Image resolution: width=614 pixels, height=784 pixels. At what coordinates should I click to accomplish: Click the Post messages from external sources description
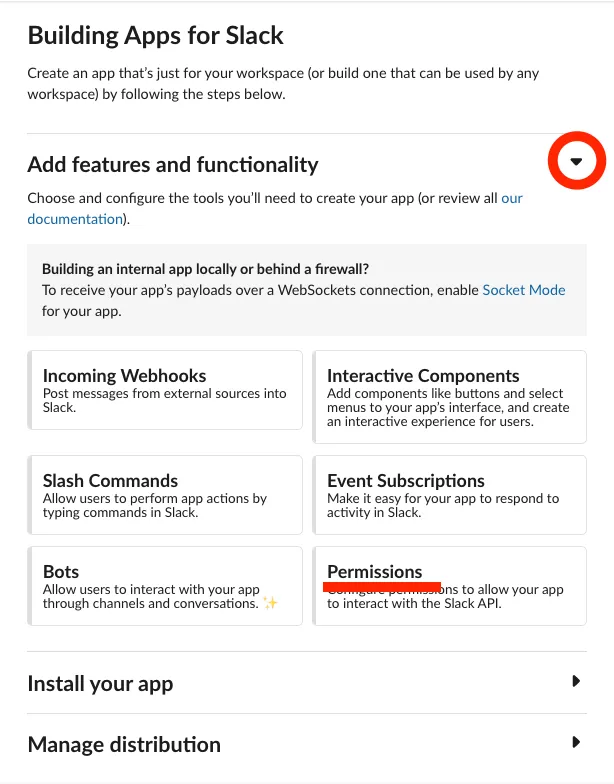pyautogui.click(x=164, y=400)
